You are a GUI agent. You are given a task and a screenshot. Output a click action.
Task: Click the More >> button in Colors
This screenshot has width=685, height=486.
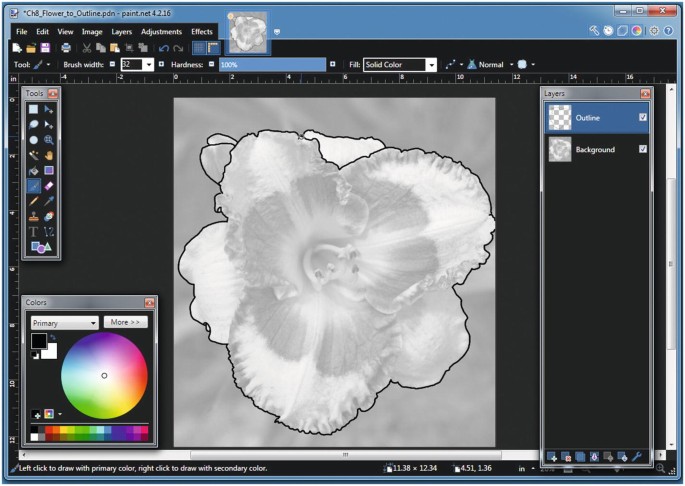(x=125, y=323)
